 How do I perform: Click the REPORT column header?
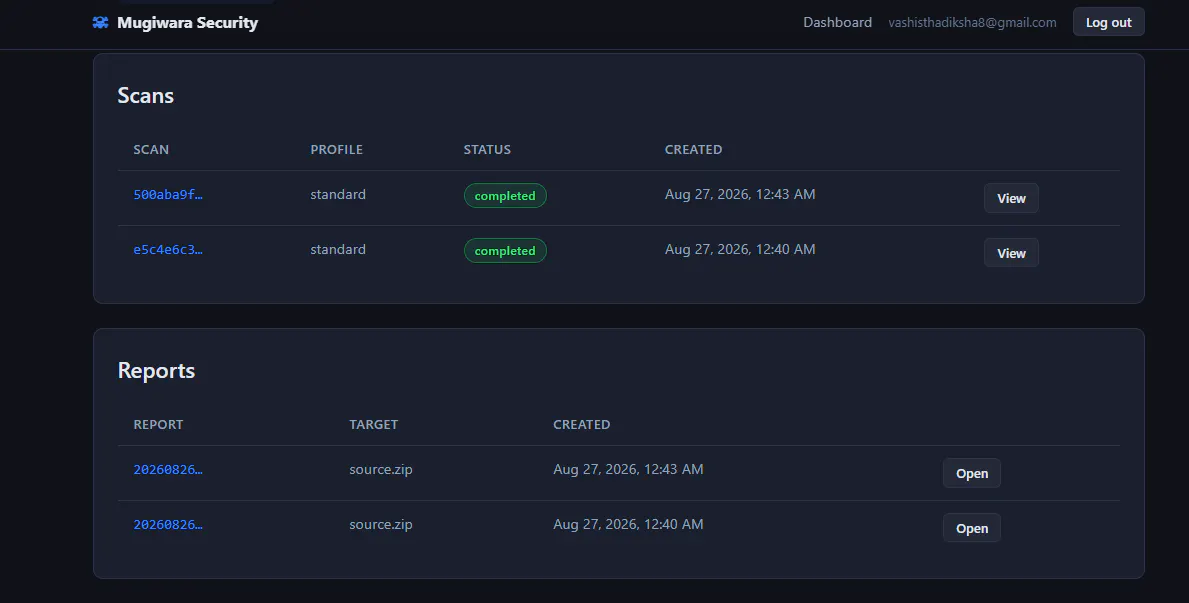click(158, 425)
